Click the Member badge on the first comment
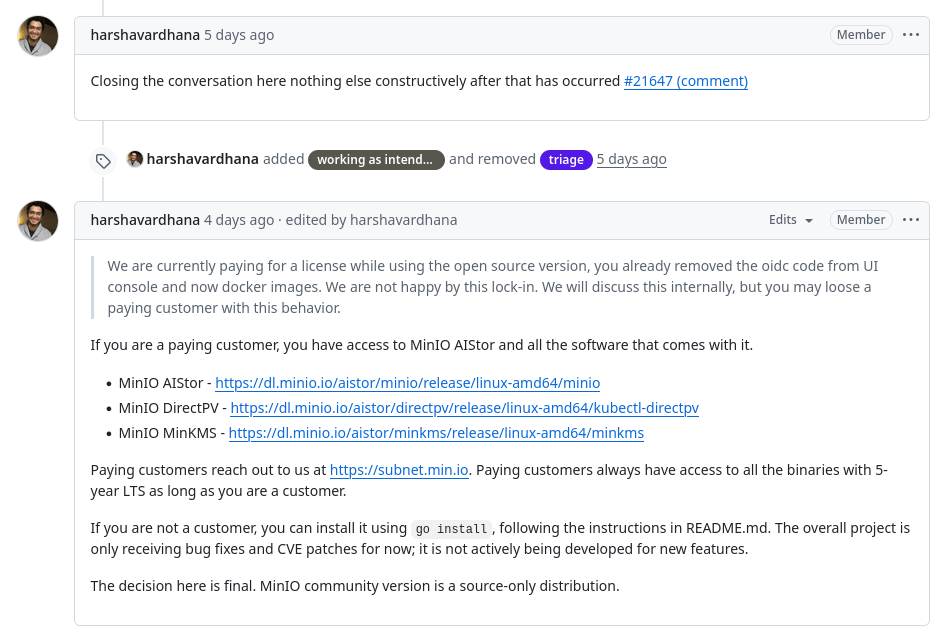Viewport: 947px width, 634px height. 861,35
